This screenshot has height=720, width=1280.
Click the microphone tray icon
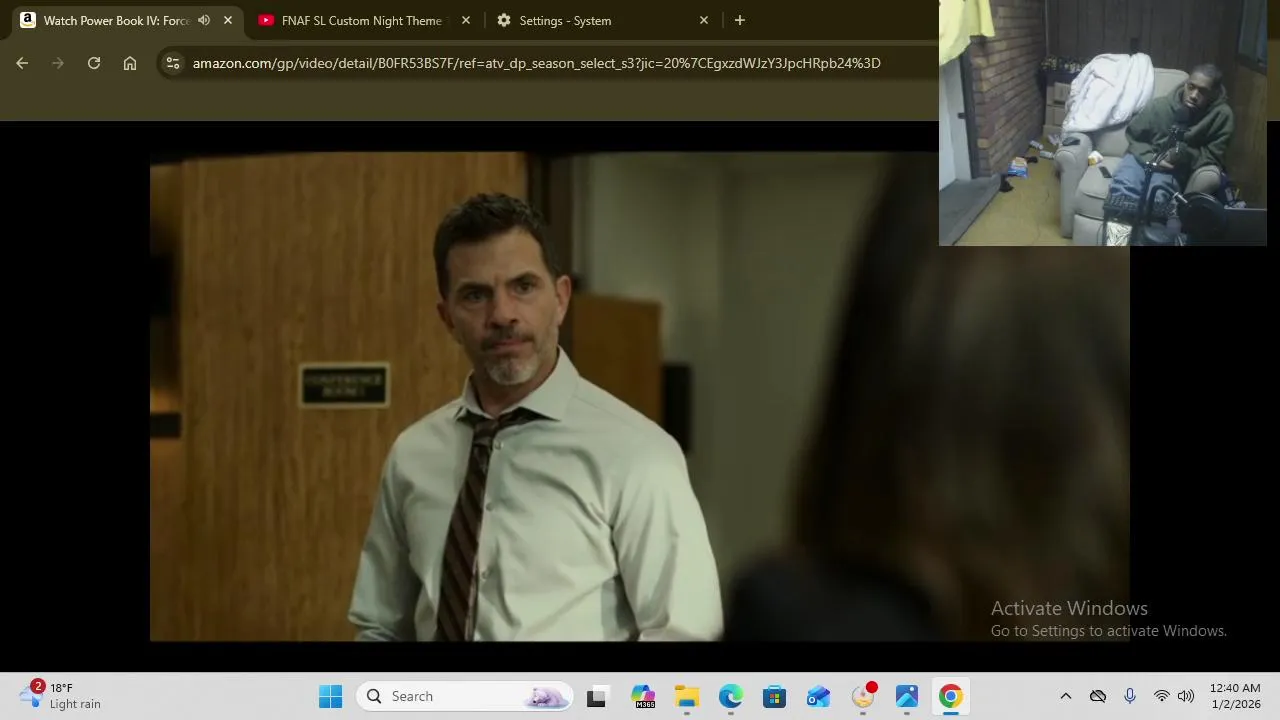click(1130, 696)
